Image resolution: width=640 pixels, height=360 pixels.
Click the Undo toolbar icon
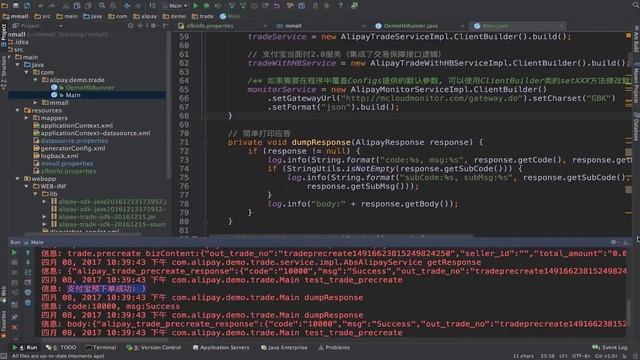point(41,6)
